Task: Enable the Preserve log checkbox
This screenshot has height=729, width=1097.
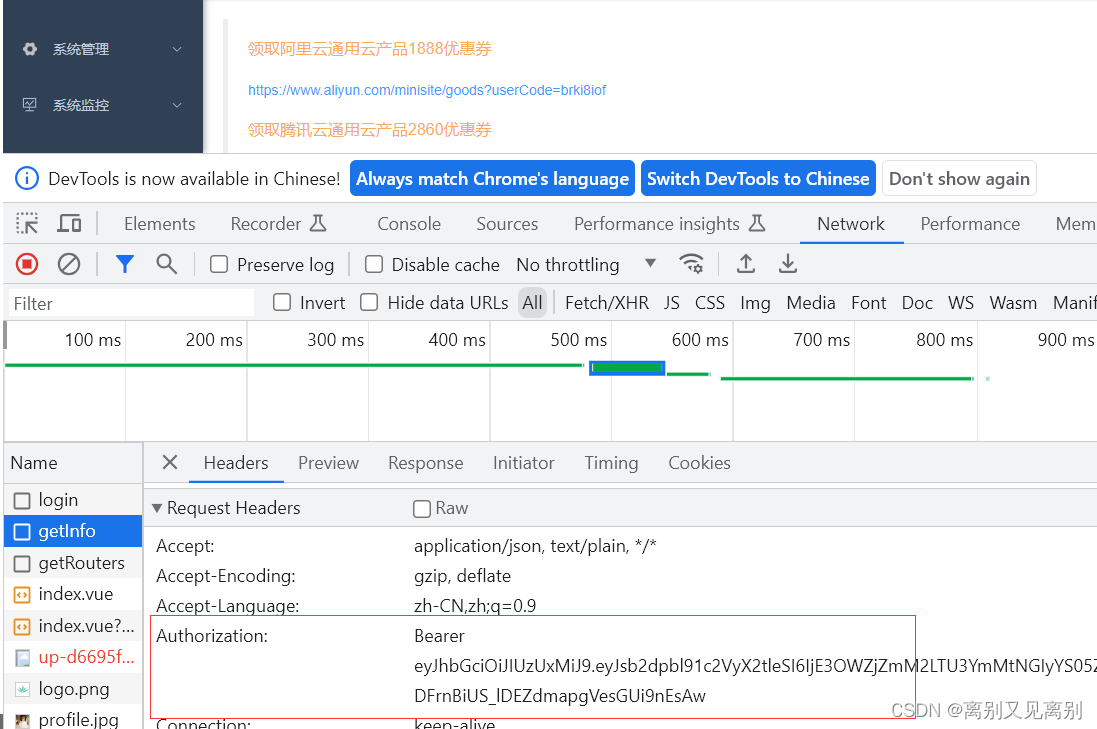Action: tap(219, 264)
